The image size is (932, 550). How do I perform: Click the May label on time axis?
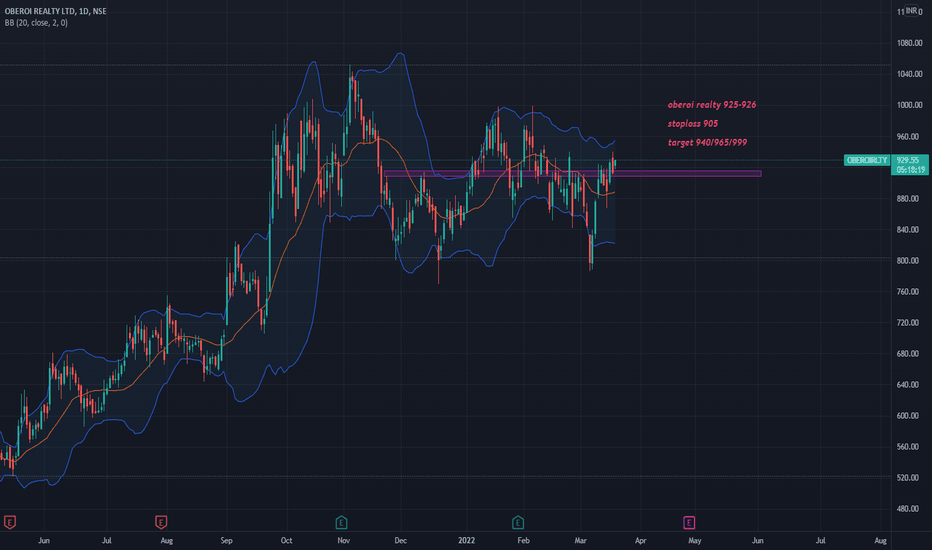click(x=695, y=540)
